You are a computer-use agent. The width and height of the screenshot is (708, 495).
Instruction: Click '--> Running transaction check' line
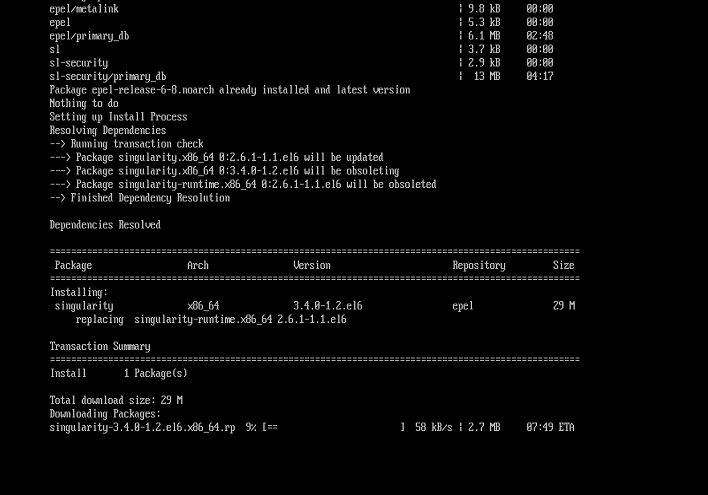pyautogui.click(x=126, y=144)
